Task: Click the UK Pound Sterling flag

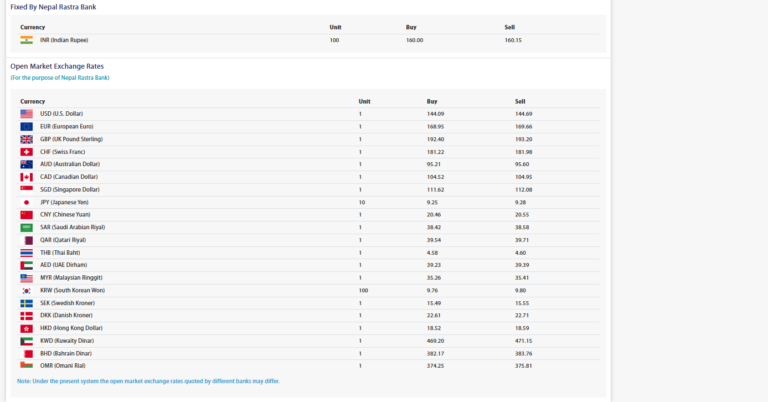Action: (x=26, y=139)
